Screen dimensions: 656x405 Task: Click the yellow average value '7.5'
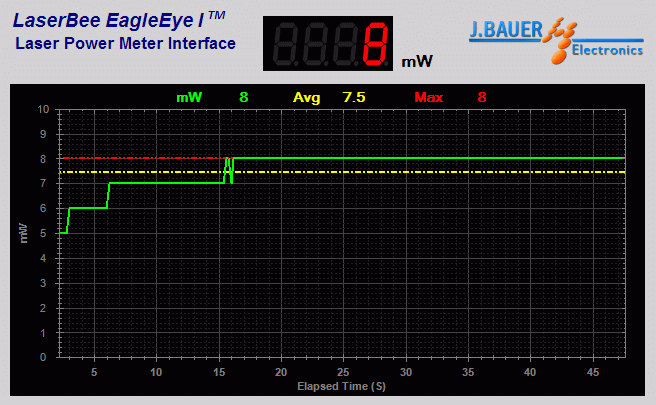point(354,97)
